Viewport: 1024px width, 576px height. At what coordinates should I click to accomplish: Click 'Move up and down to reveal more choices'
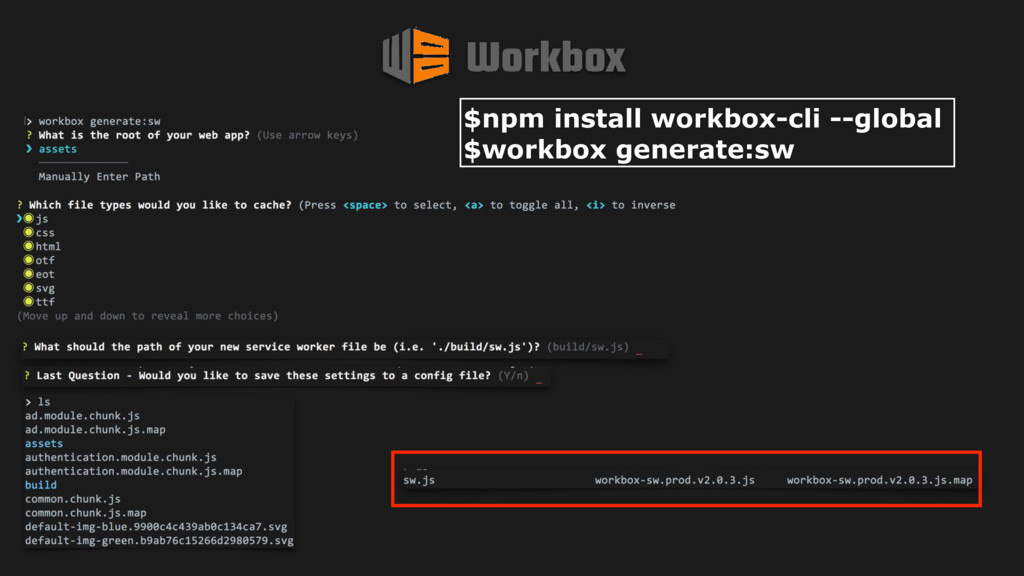click(x=148, y=316)
